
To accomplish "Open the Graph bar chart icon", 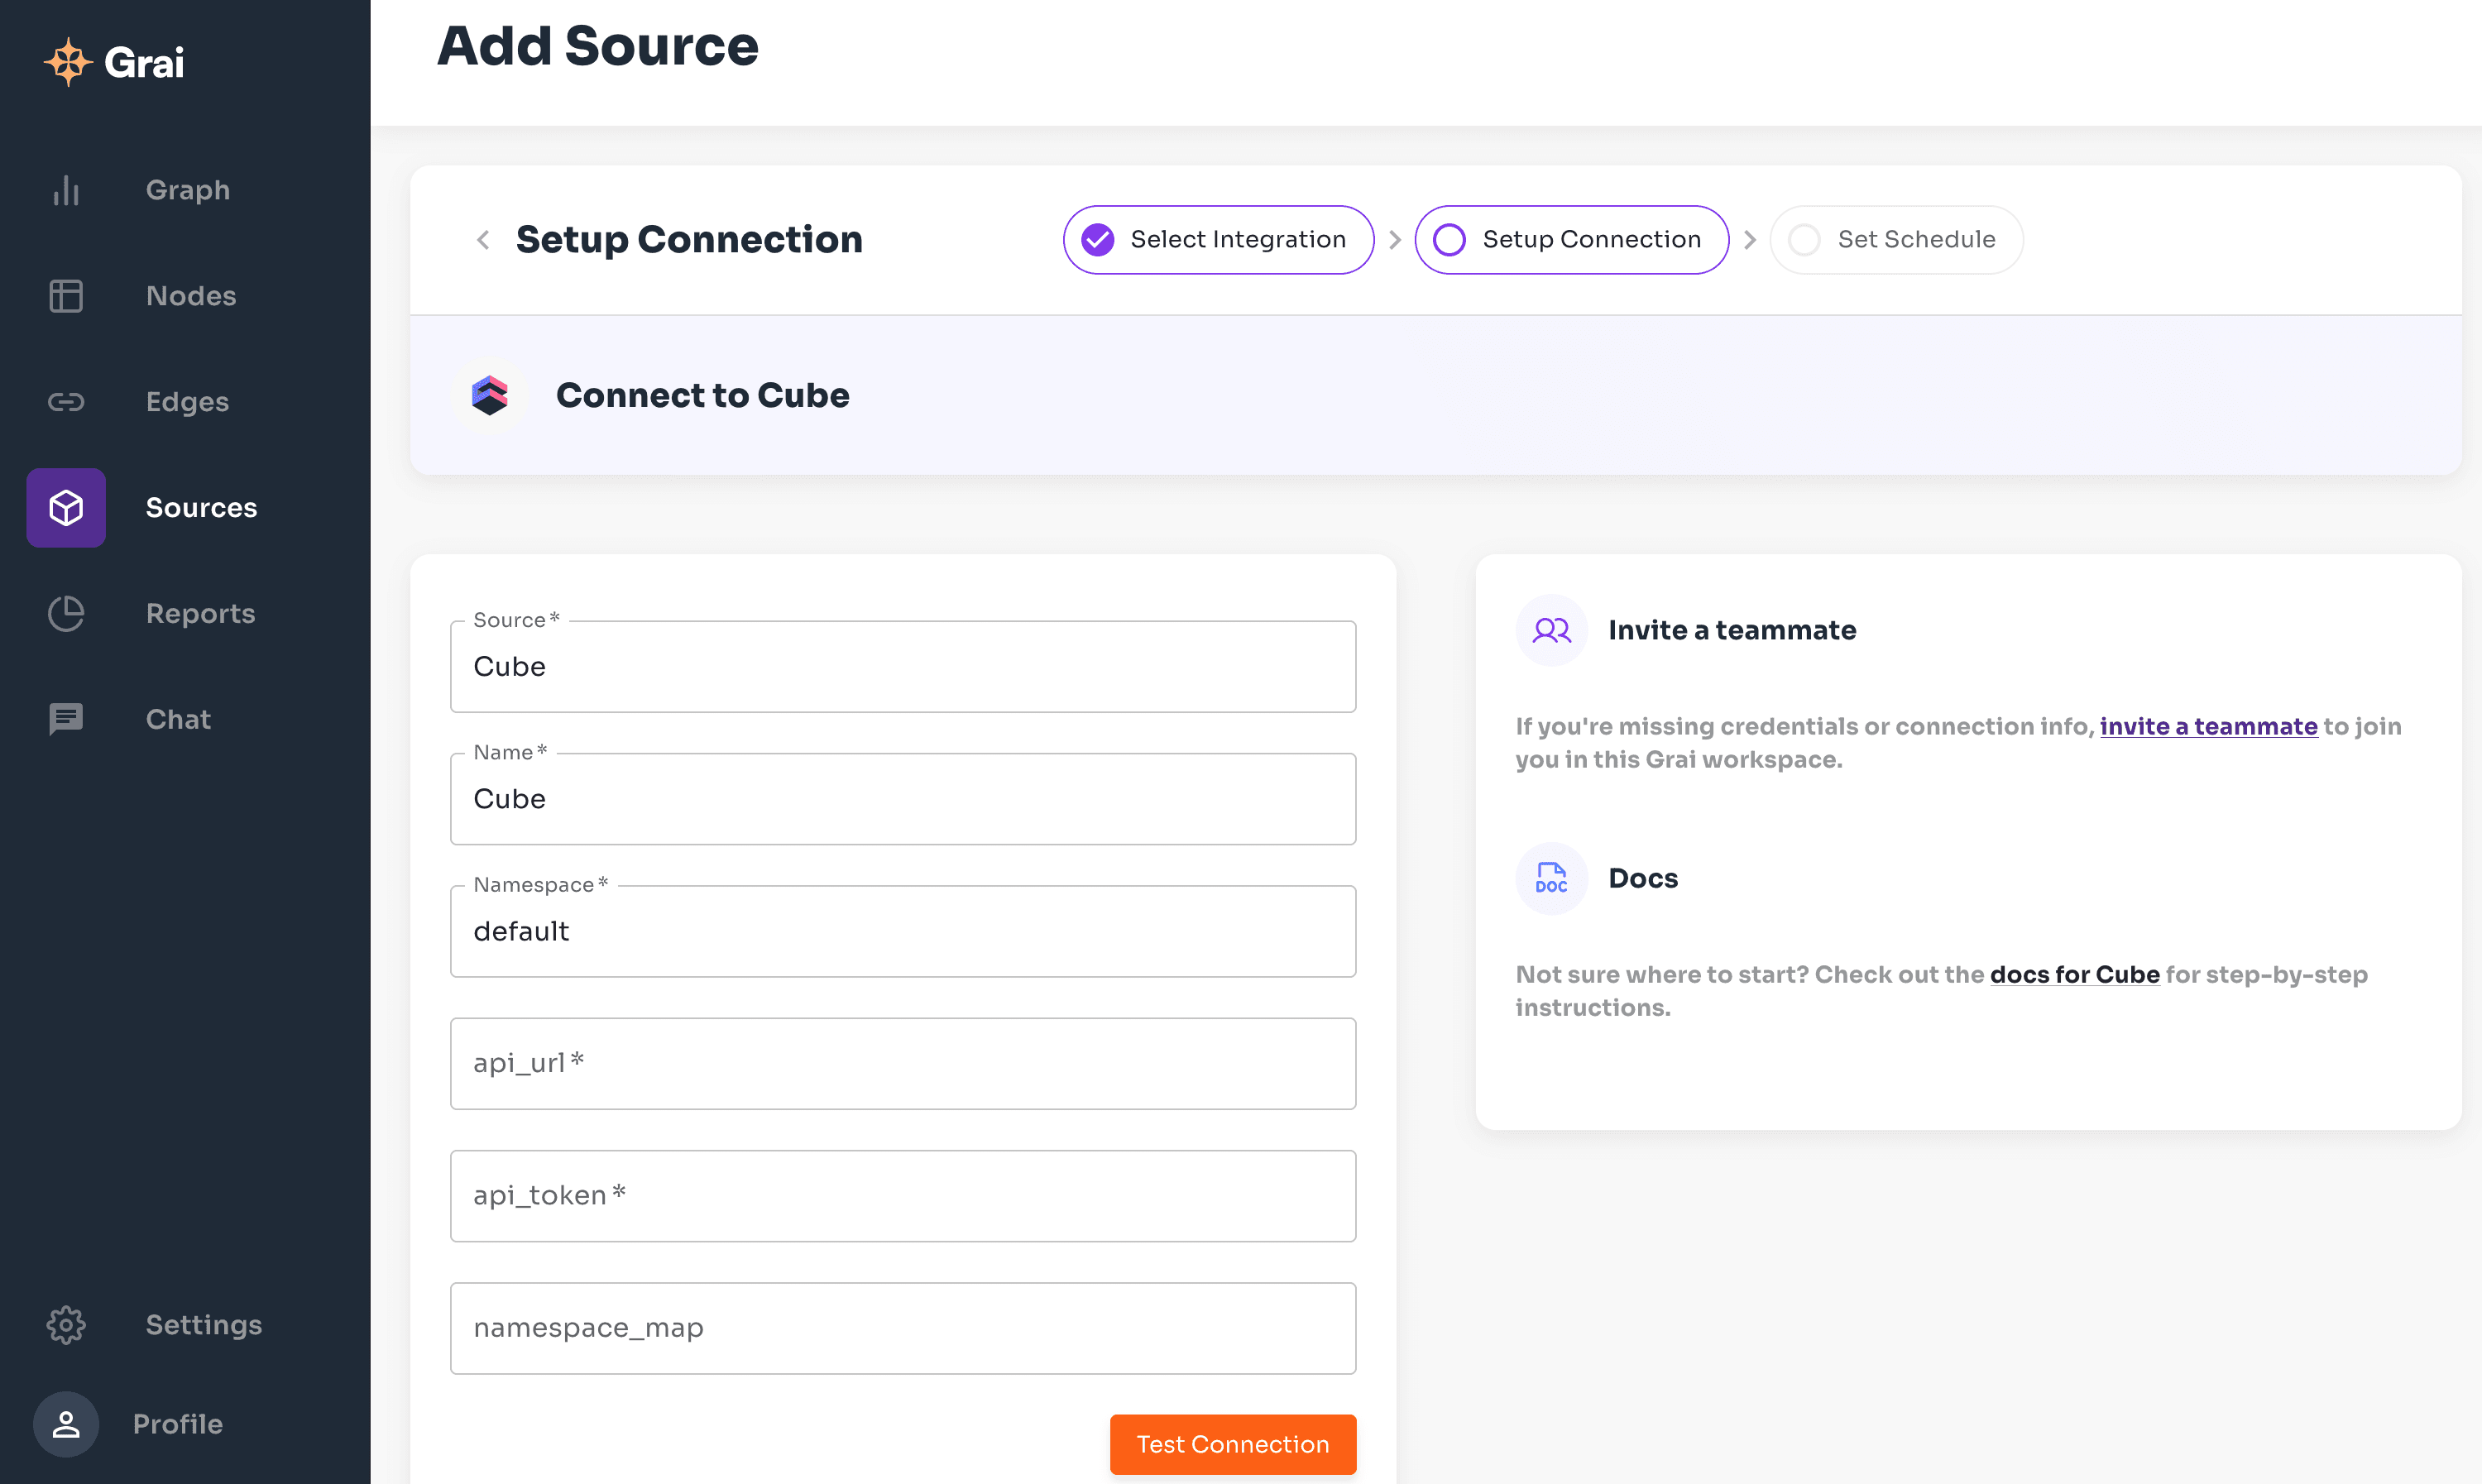I will pyautogui.click(x=66, y=190).
